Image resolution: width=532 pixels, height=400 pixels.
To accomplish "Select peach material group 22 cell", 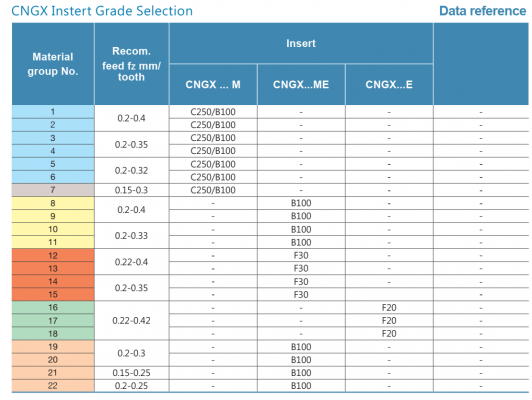I will pyautogui.click(x=53, y=386).
